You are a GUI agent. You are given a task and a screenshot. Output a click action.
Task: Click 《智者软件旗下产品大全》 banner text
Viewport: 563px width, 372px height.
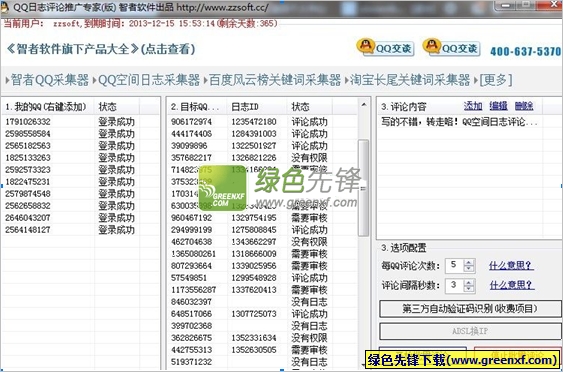pos(101,49)
